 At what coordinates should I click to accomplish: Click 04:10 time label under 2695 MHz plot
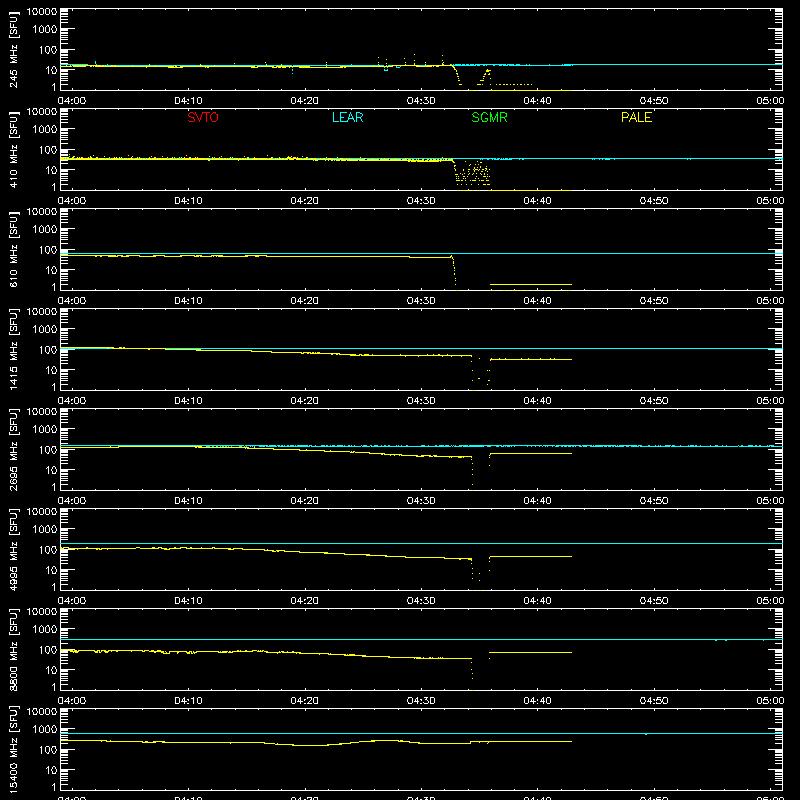point(188,501)
